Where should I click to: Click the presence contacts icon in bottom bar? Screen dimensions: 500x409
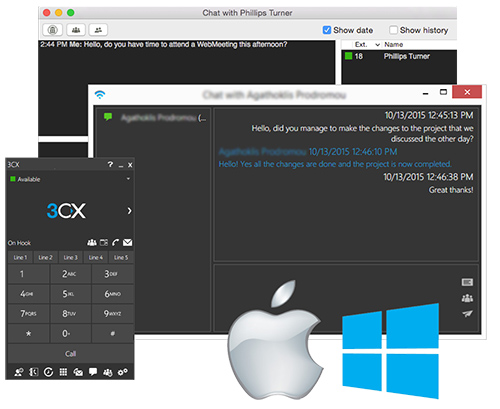click(x=19, y=372)
